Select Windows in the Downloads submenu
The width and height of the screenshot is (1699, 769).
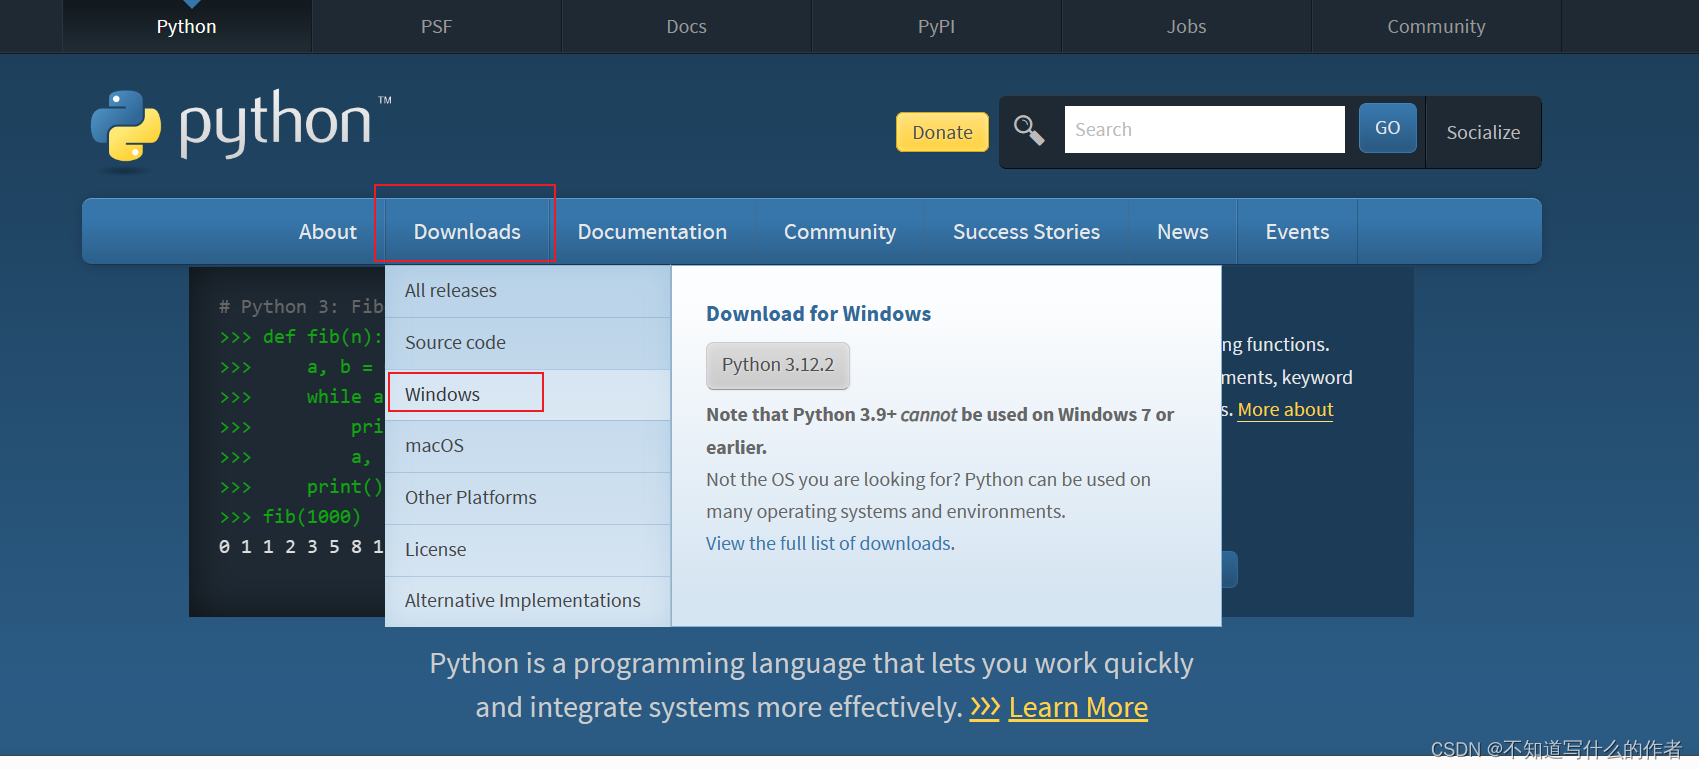pos(528,395)
